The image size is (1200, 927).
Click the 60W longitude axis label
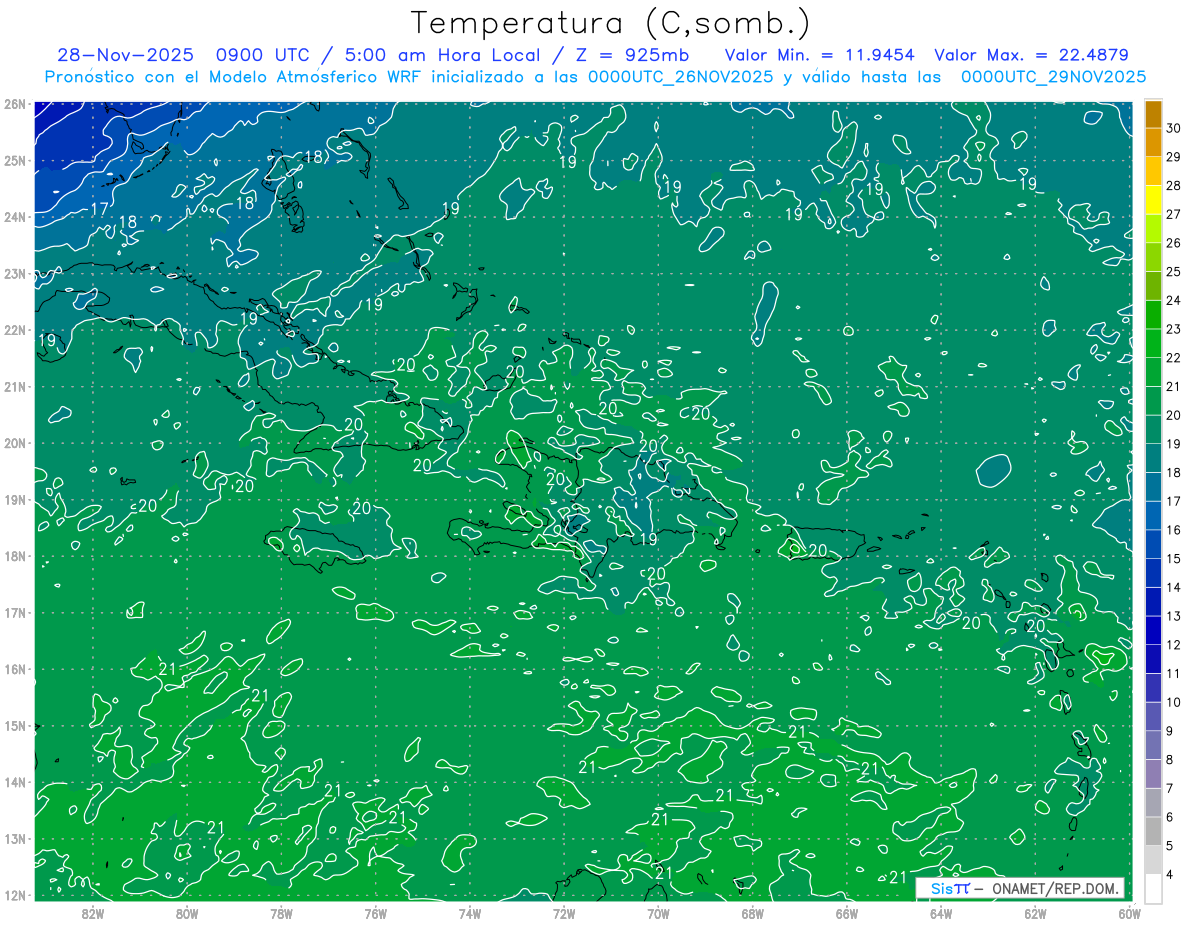[x=1129, y=912]
